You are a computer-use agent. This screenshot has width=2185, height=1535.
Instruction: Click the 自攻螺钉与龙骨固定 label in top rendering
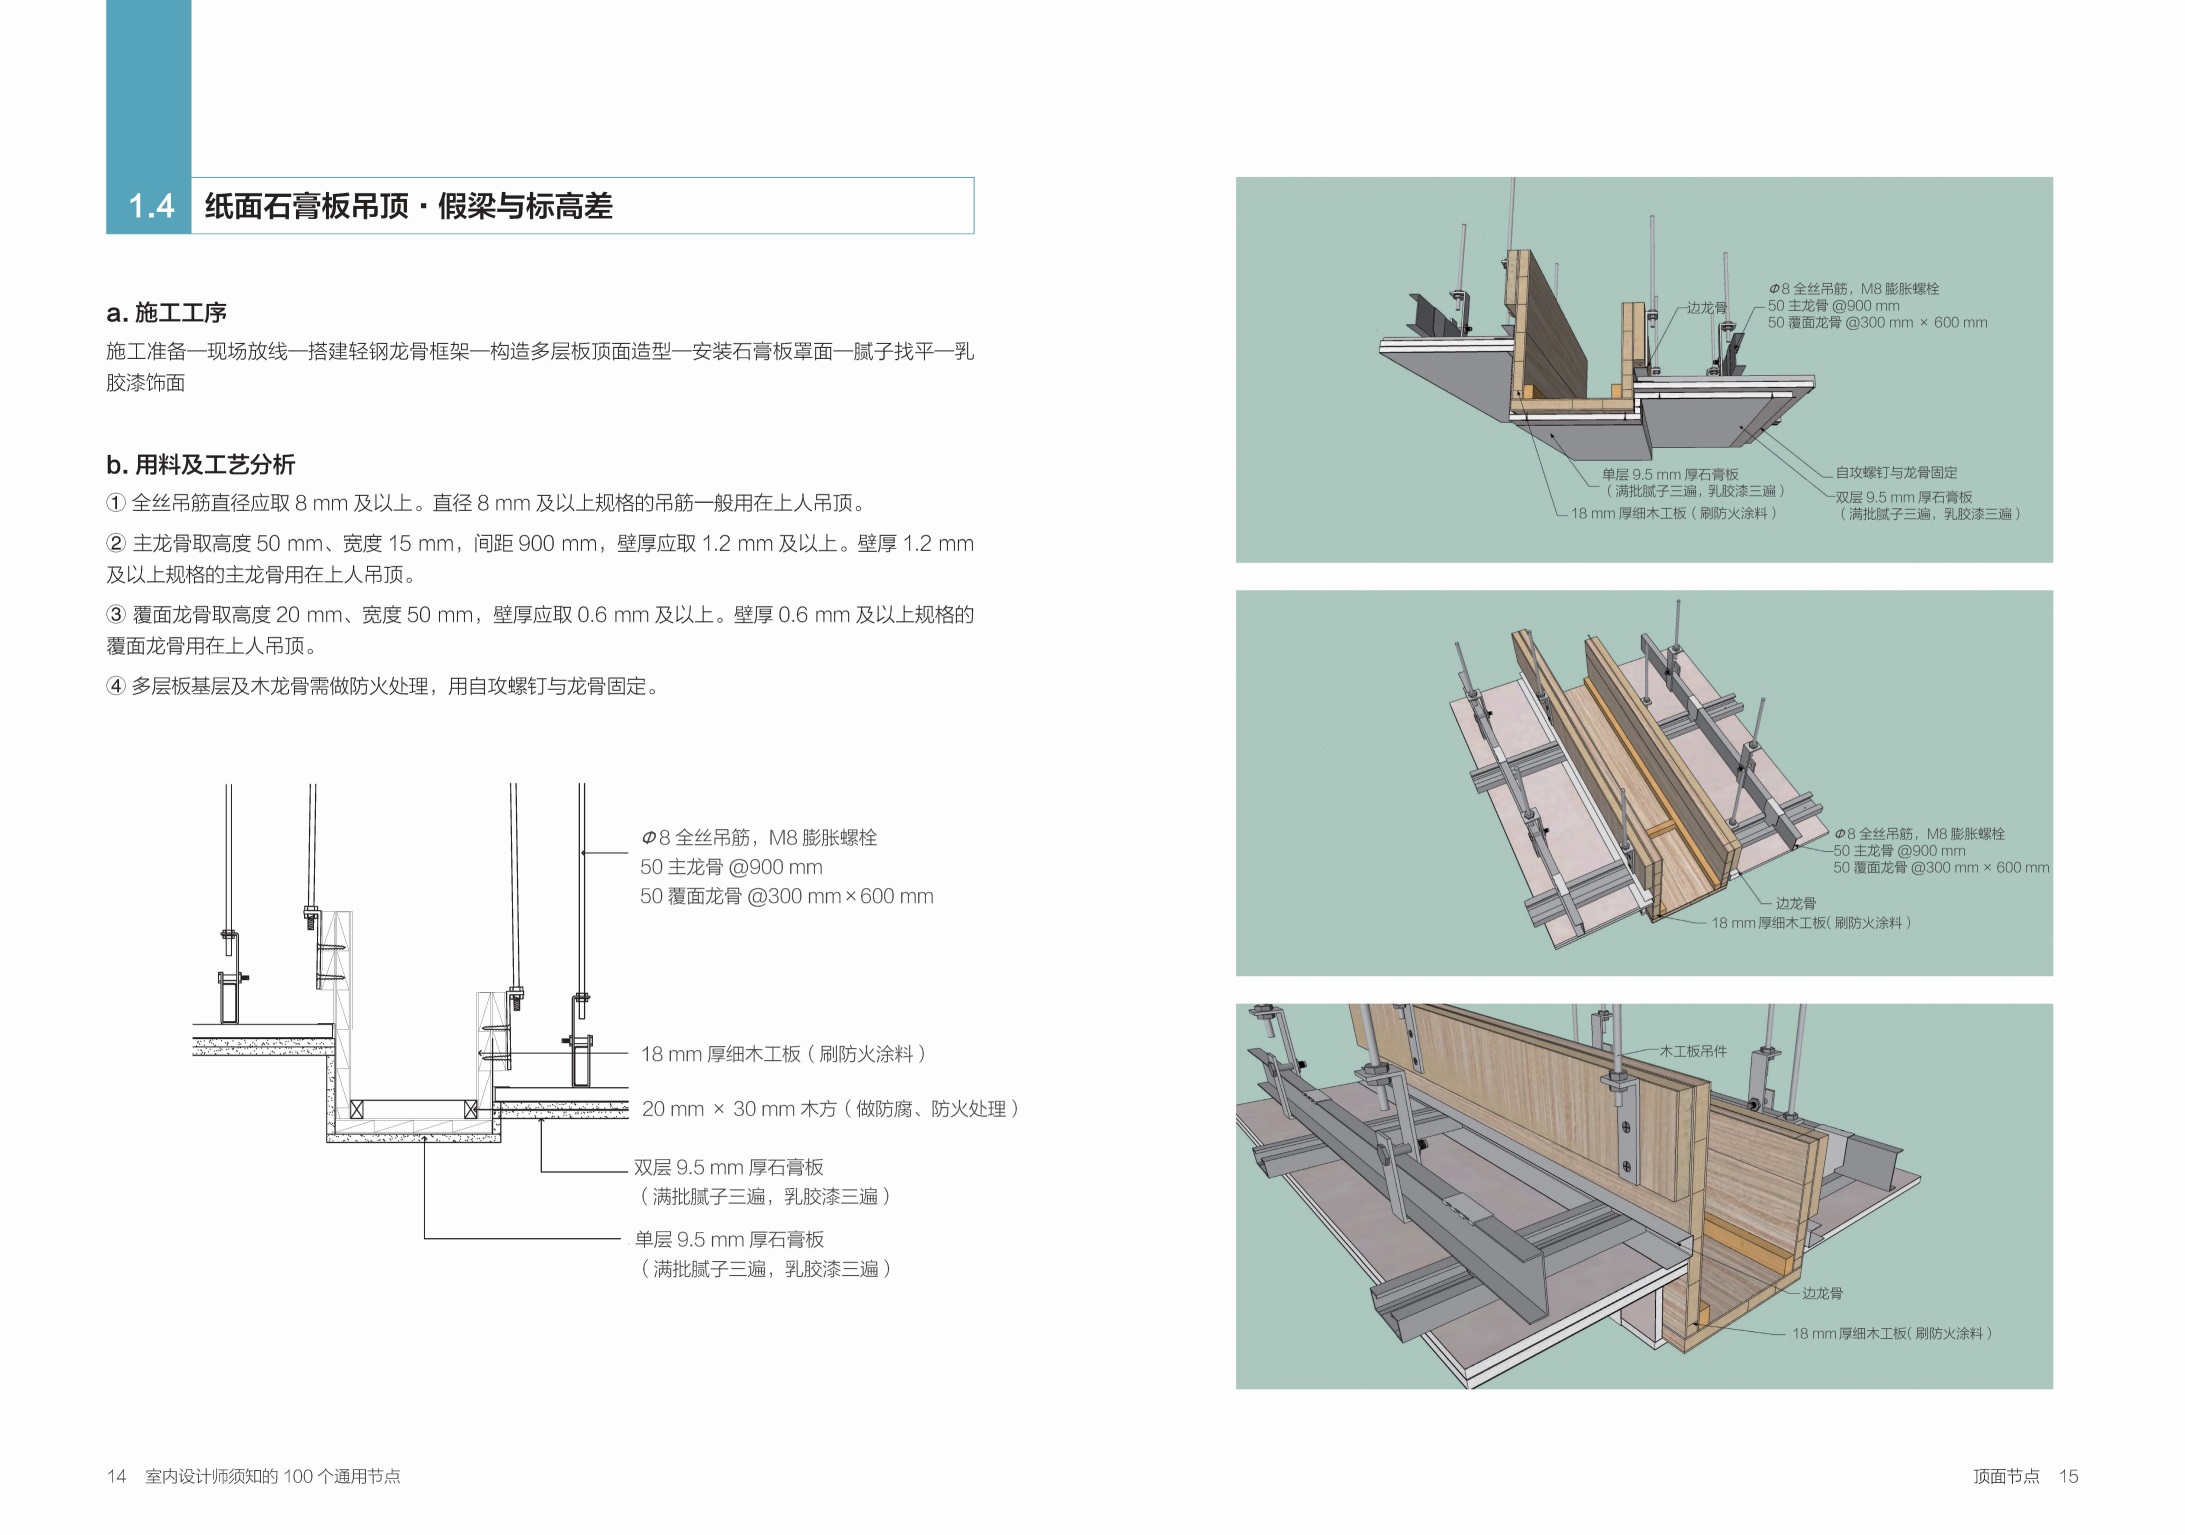click(1896, 472)
